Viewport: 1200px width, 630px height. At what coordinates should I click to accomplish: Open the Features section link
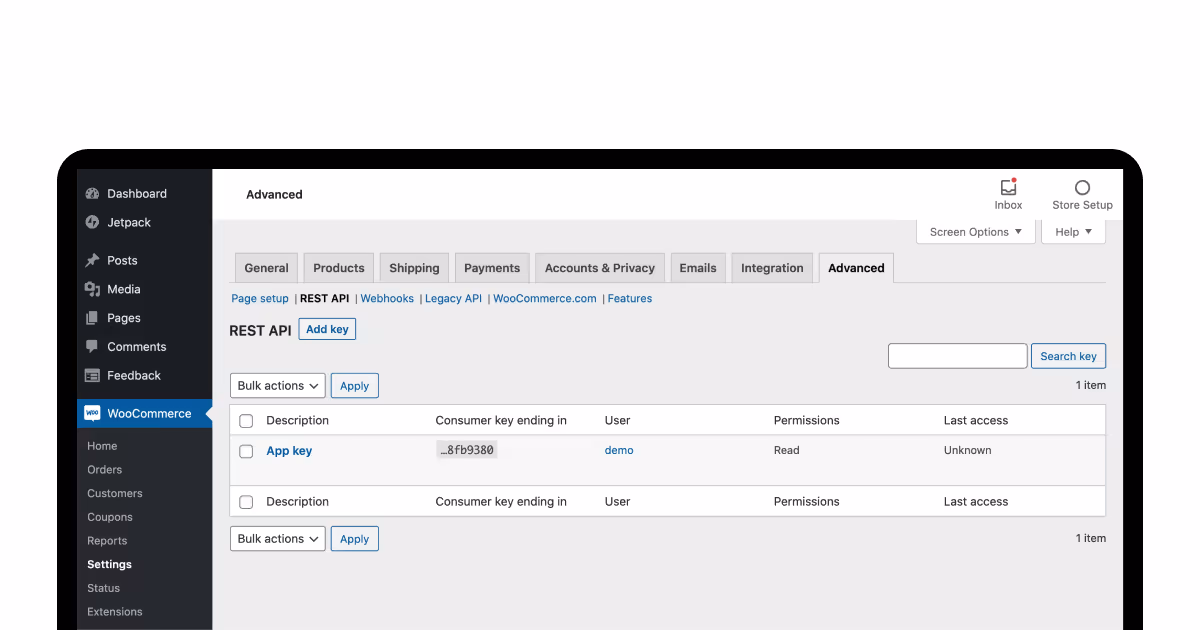[x=630, y=299]
